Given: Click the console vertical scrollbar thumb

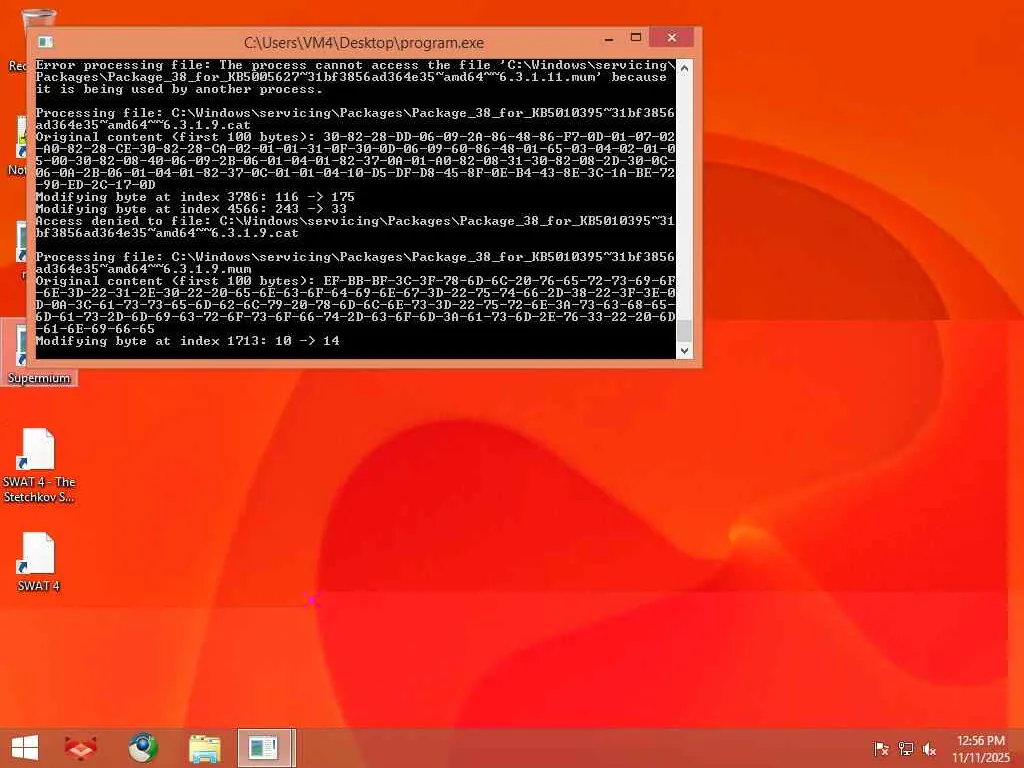Looking at the screenshot, I should click(684, 331).
